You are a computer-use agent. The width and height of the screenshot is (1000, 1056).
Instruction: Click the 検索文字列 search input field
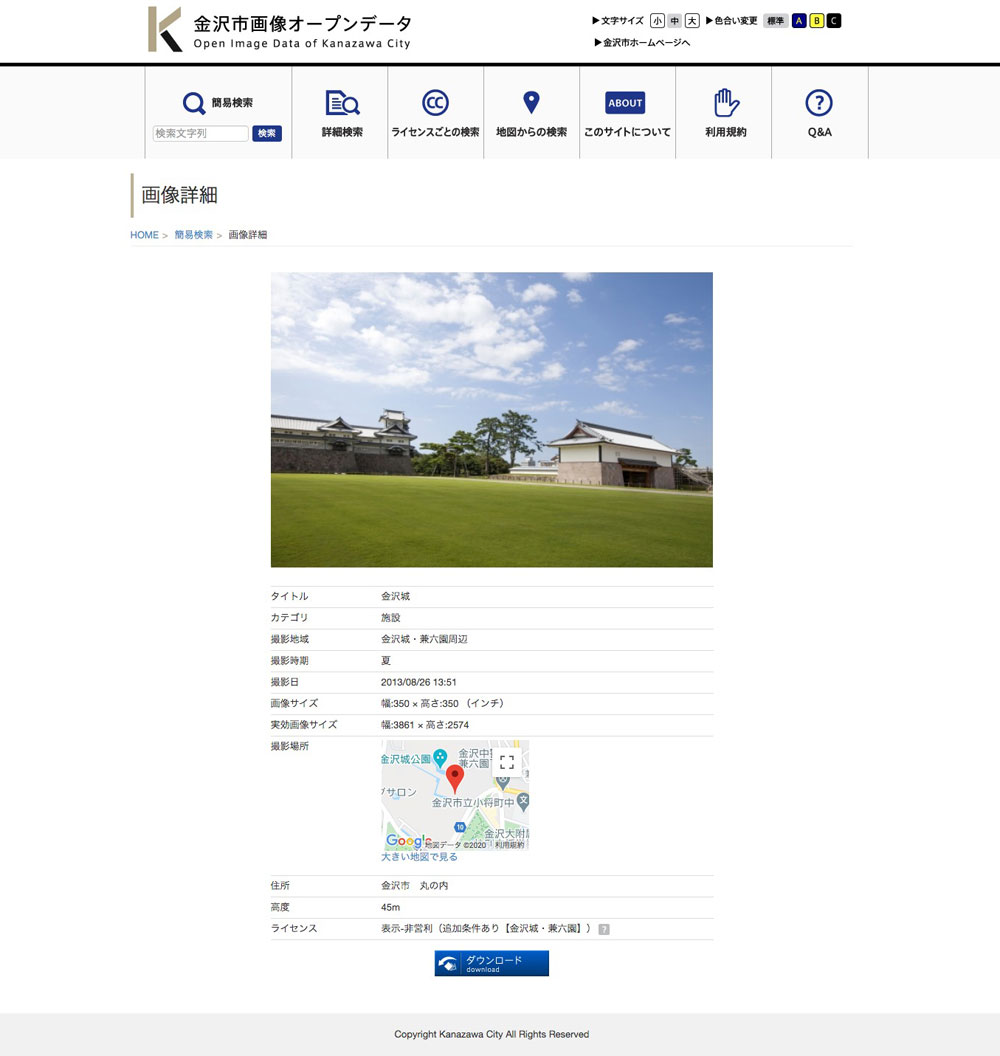tap(201, 133)
